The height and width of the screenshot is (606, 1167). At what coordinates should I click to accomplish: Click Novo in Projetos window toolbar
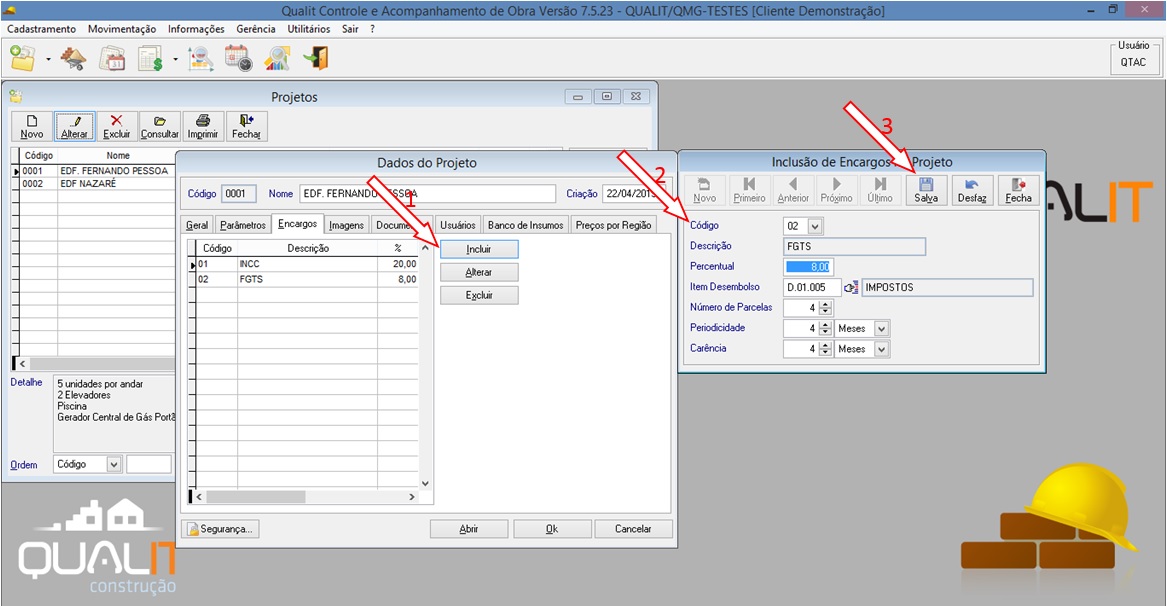[x=31, y=127]
